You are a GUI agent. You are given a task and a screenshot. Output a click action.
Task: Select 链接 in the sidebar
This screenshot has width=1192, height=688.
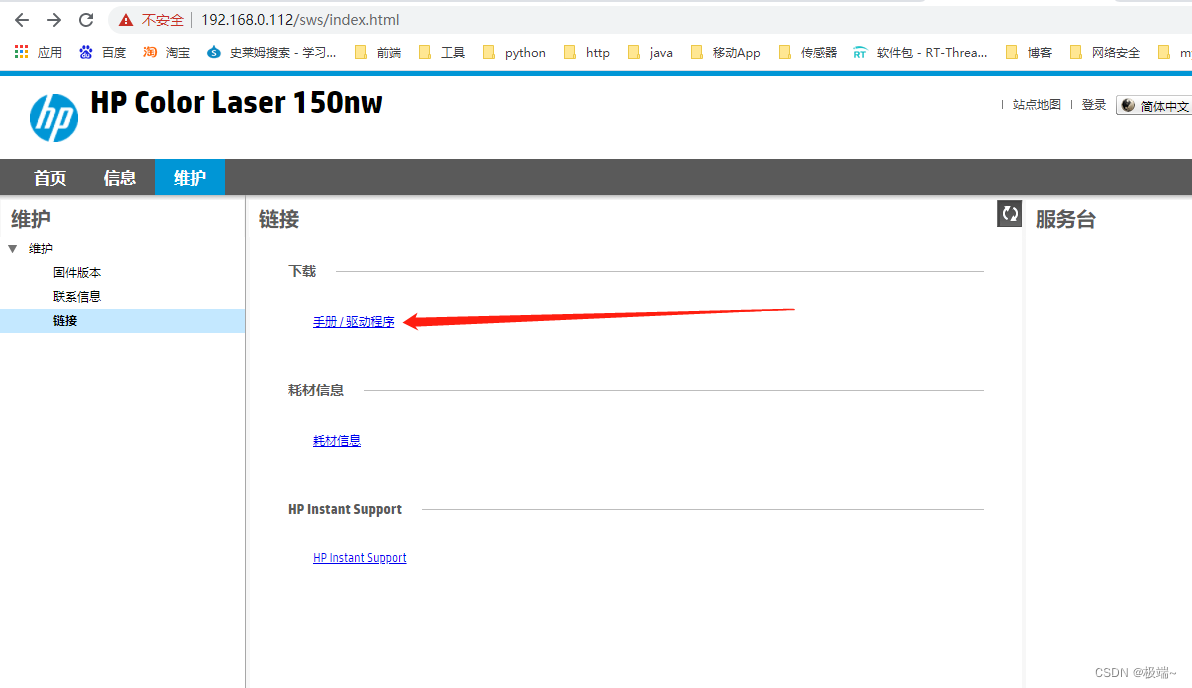[122, 321]
